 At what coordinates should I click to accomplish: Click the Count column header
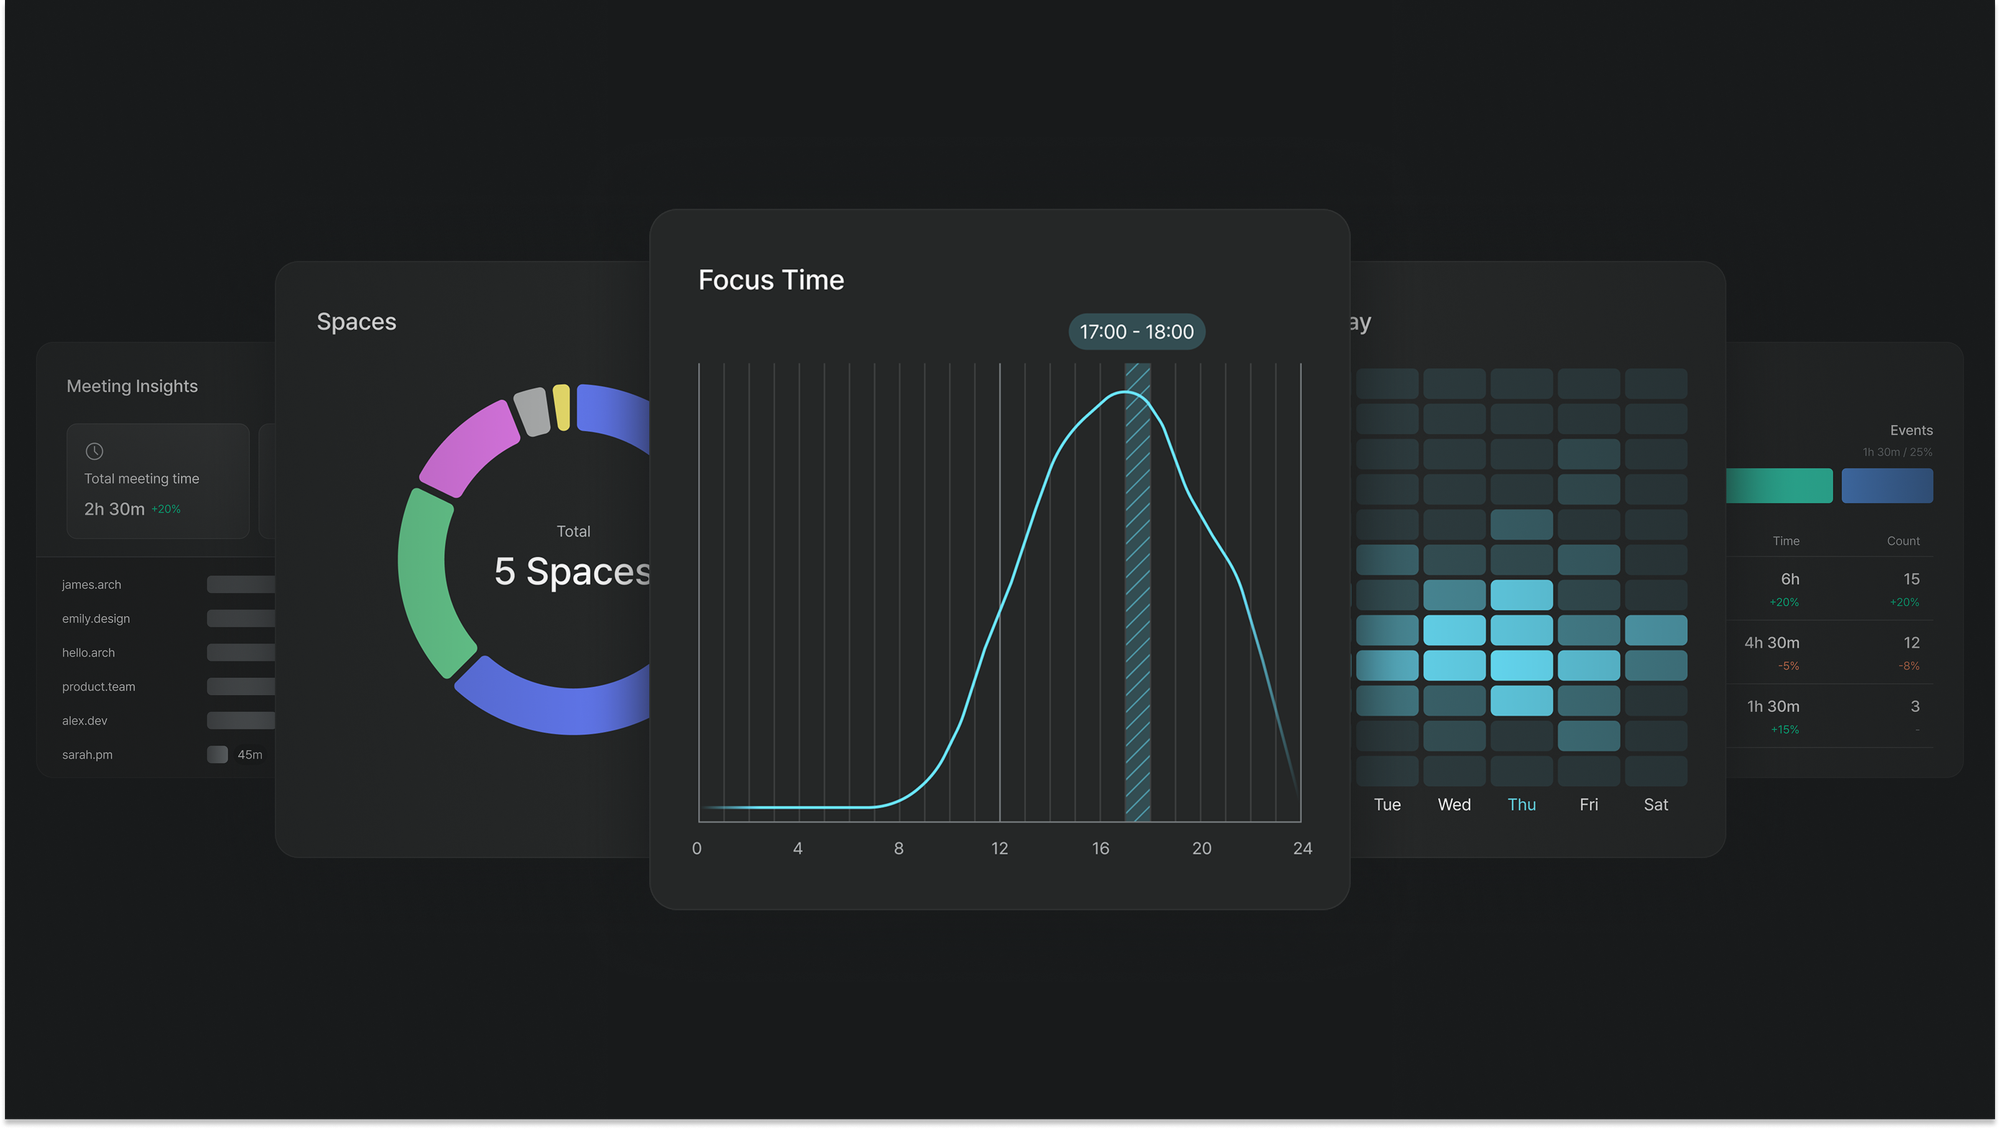1902,541
